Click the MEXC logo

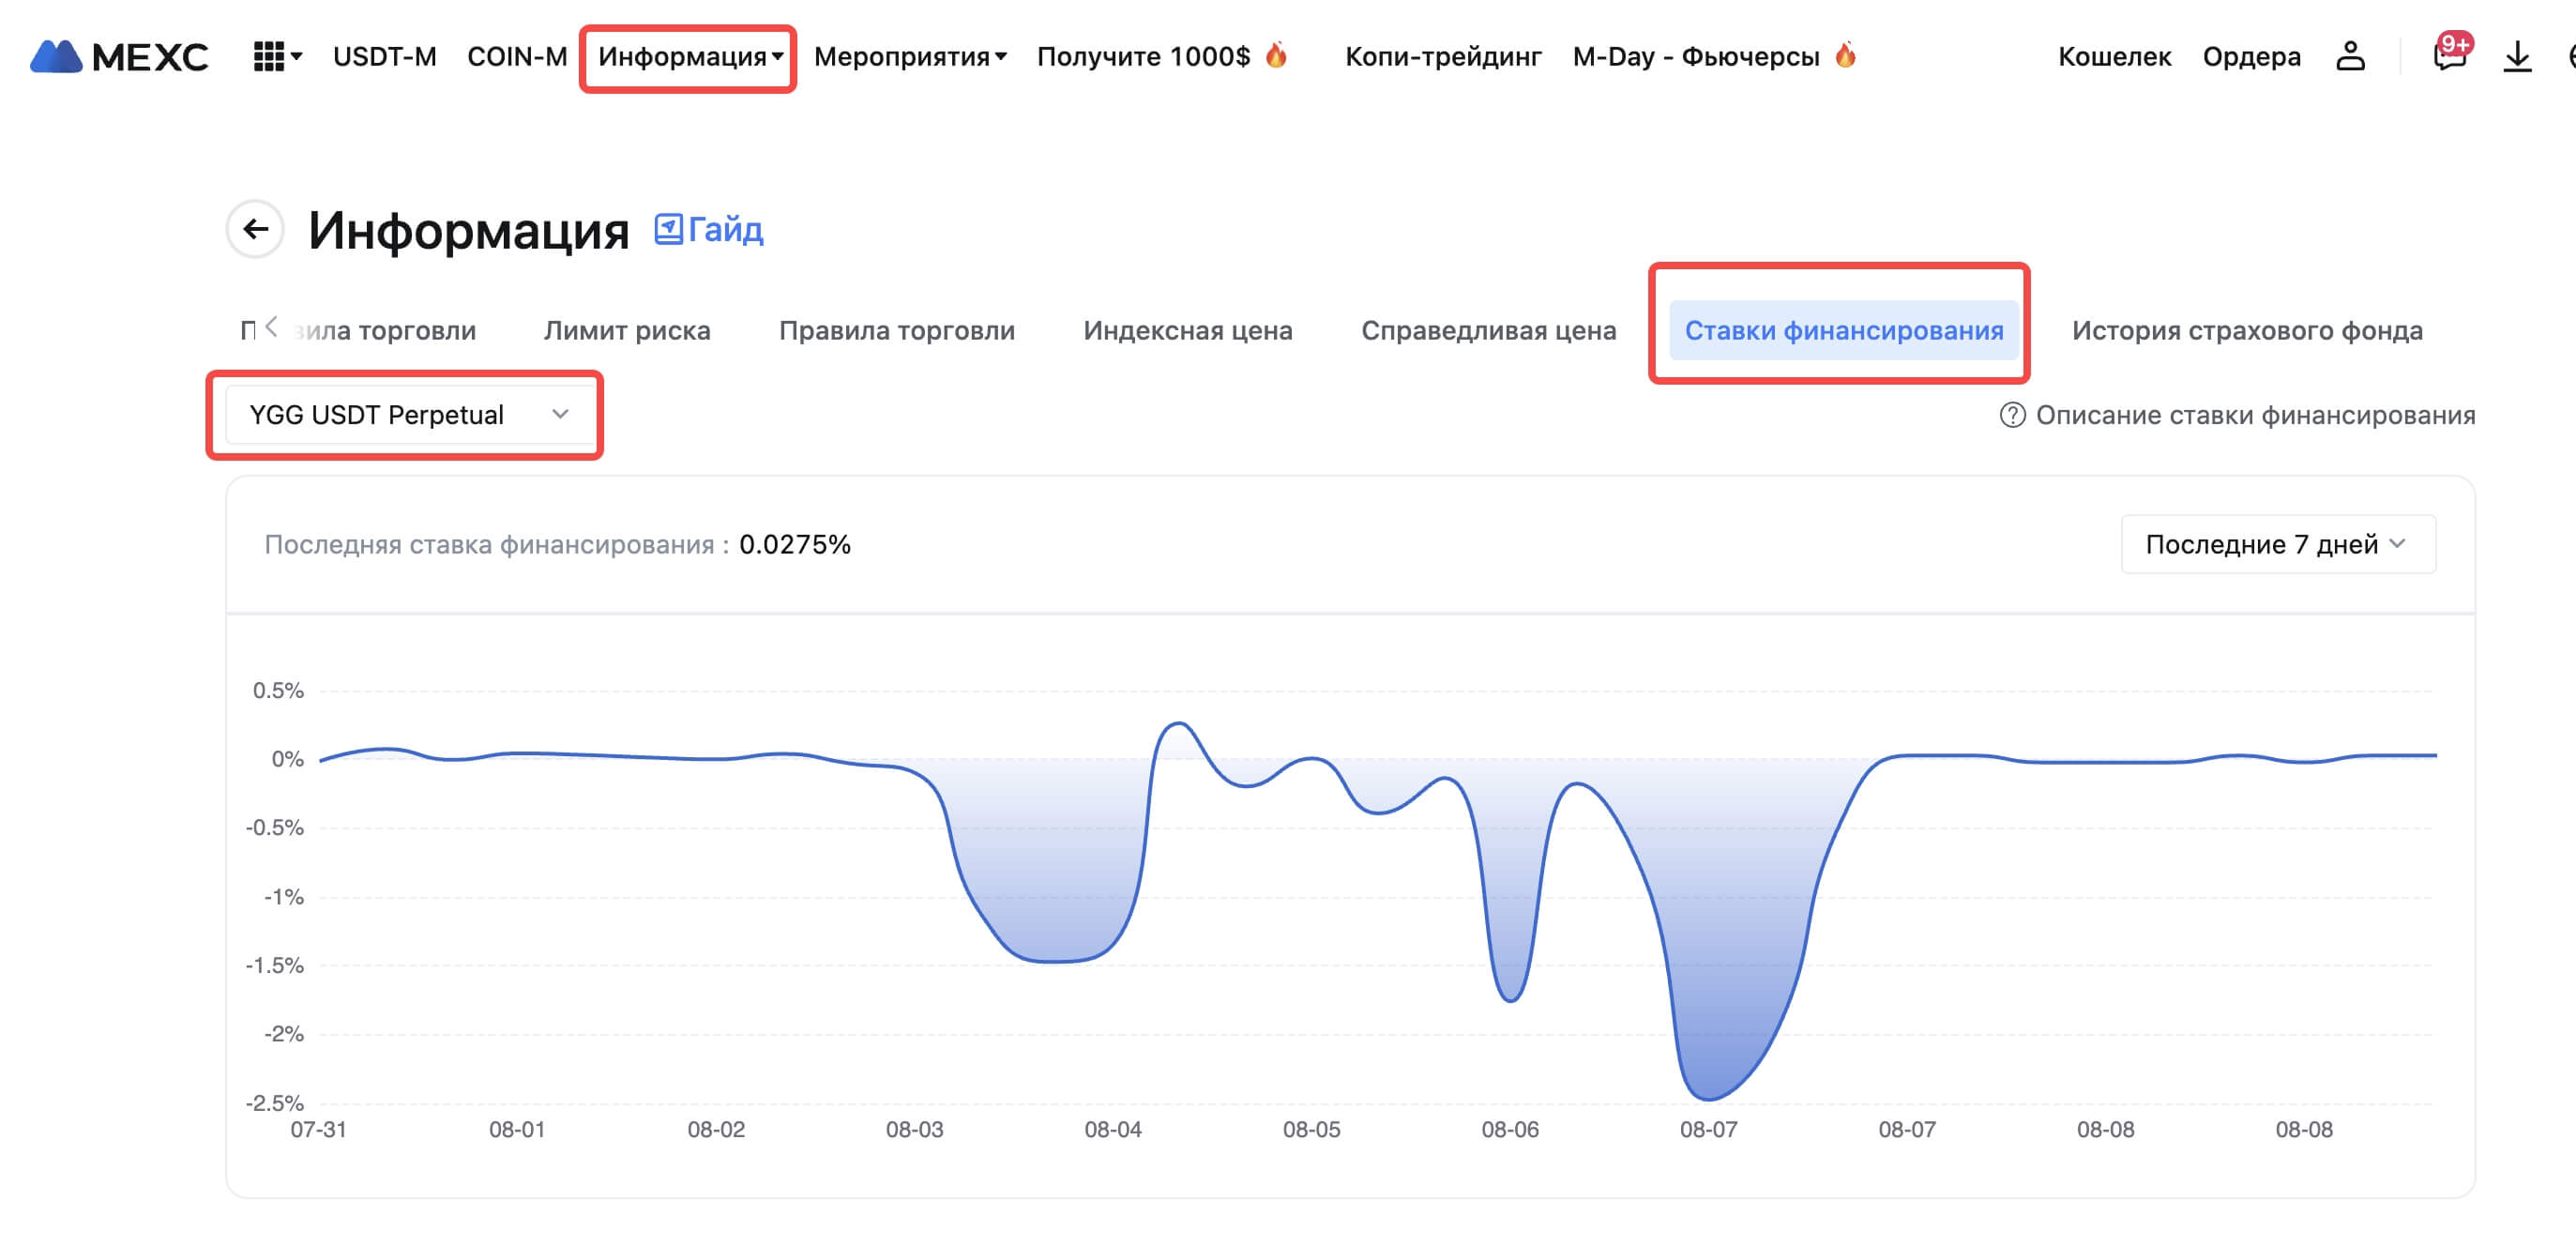point(119,57)
